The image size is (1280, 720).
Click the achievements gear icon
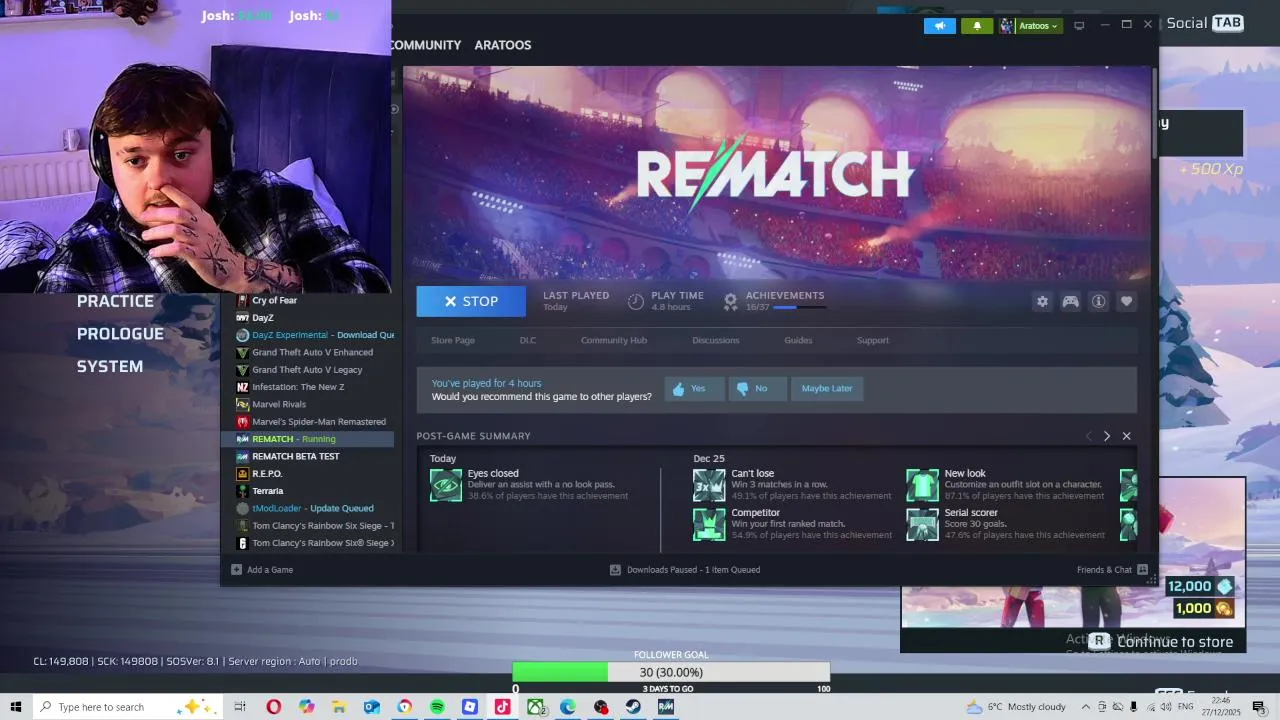pos(731,301)
